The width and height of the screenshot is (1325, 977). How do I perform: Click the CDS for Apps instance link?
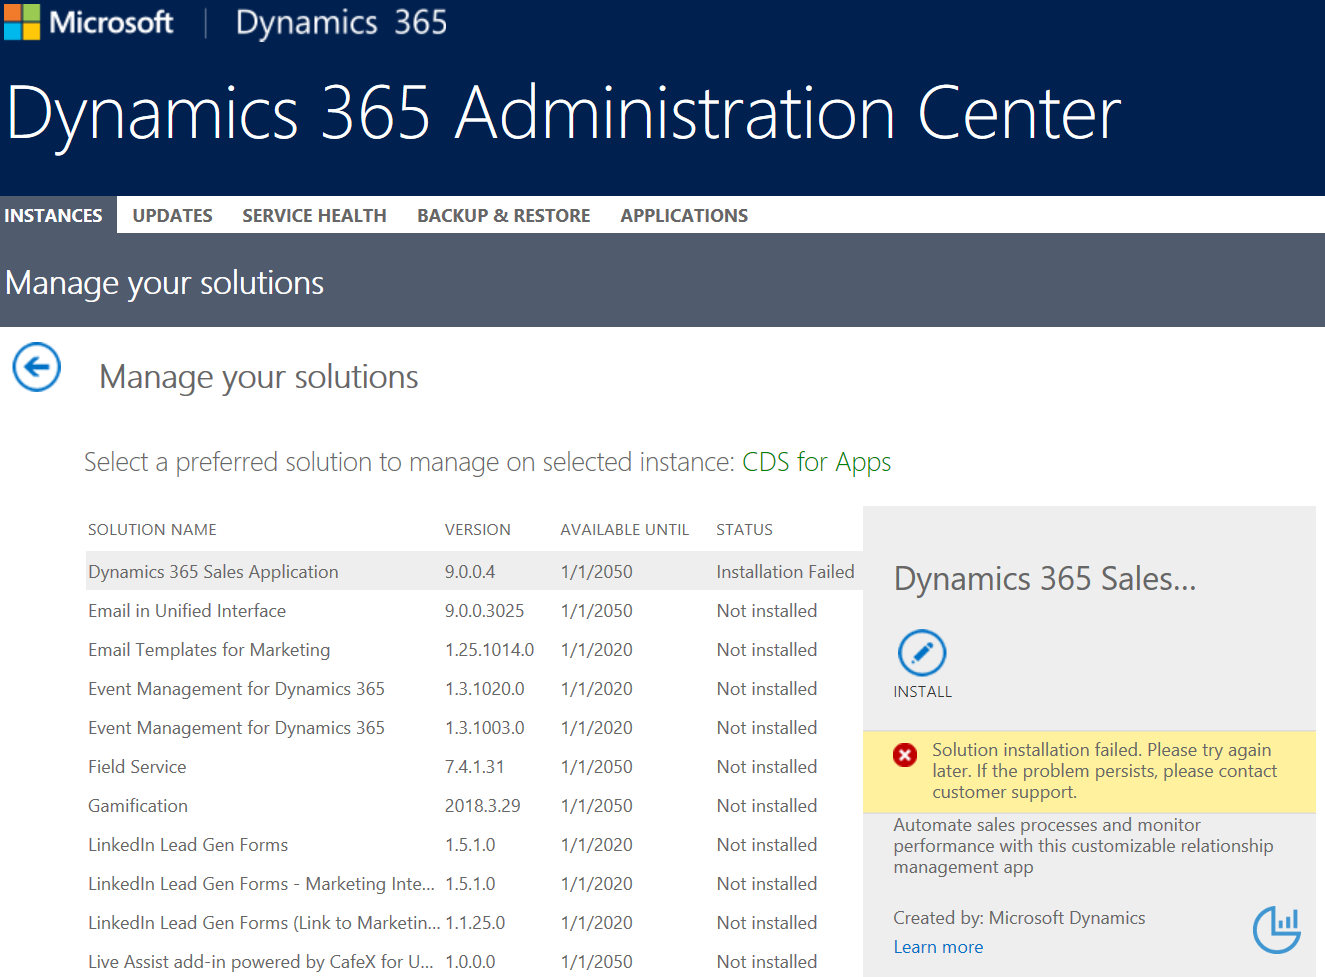click(816, 462)
